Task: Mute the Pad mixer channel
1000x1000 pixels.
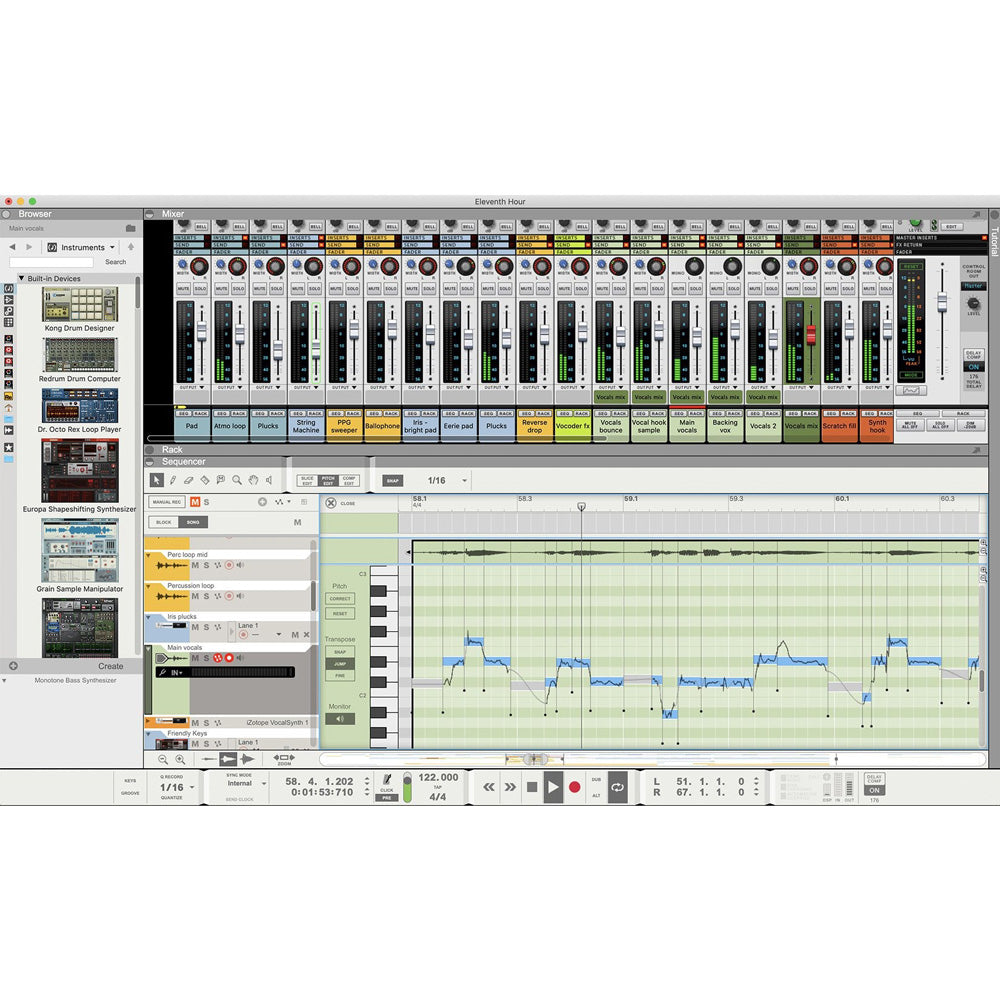Action: click(184, 288)
